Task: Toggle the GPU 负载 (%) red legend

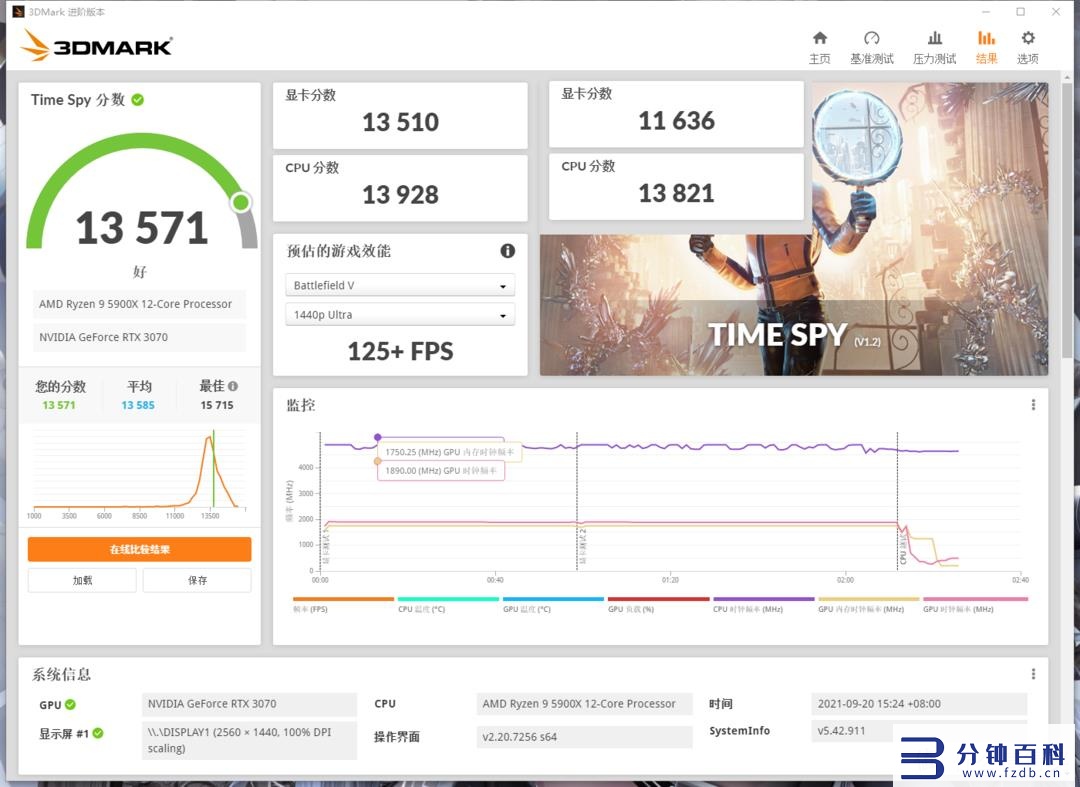Action: click(658, 605)
